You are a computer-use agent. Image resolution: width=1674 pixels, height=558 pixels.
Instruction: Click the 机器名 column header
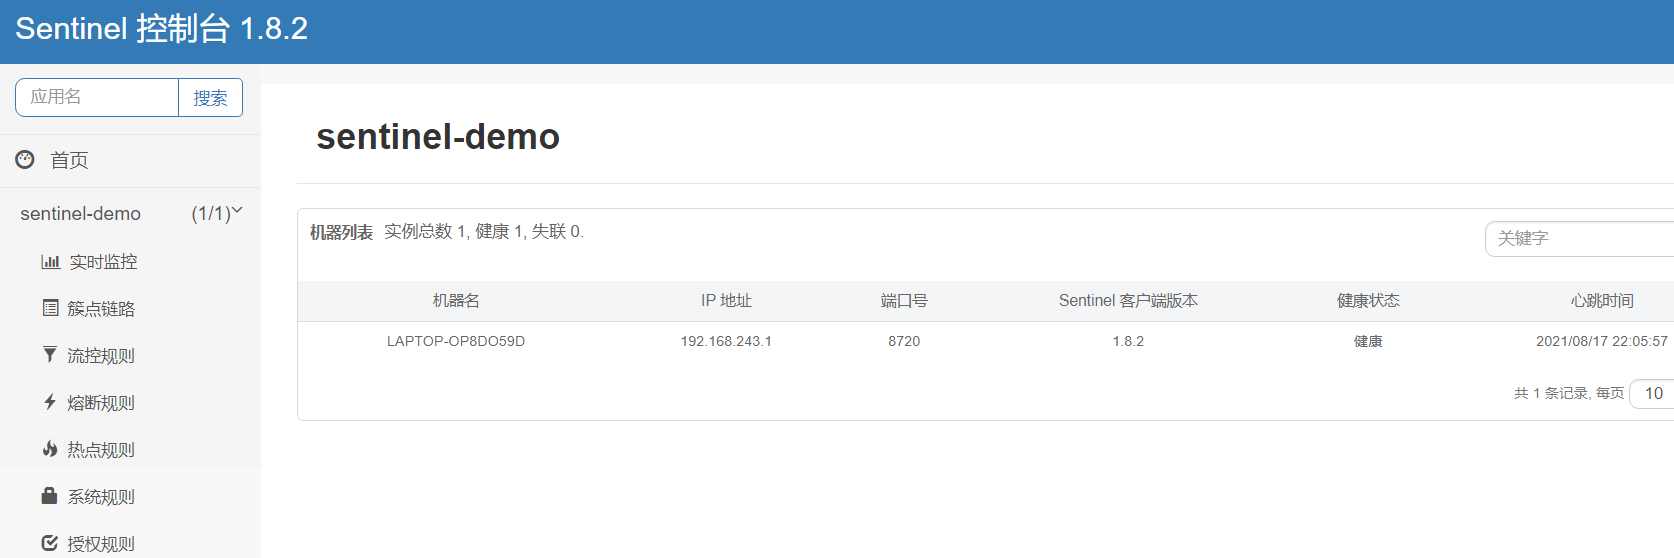click(456, 301)
